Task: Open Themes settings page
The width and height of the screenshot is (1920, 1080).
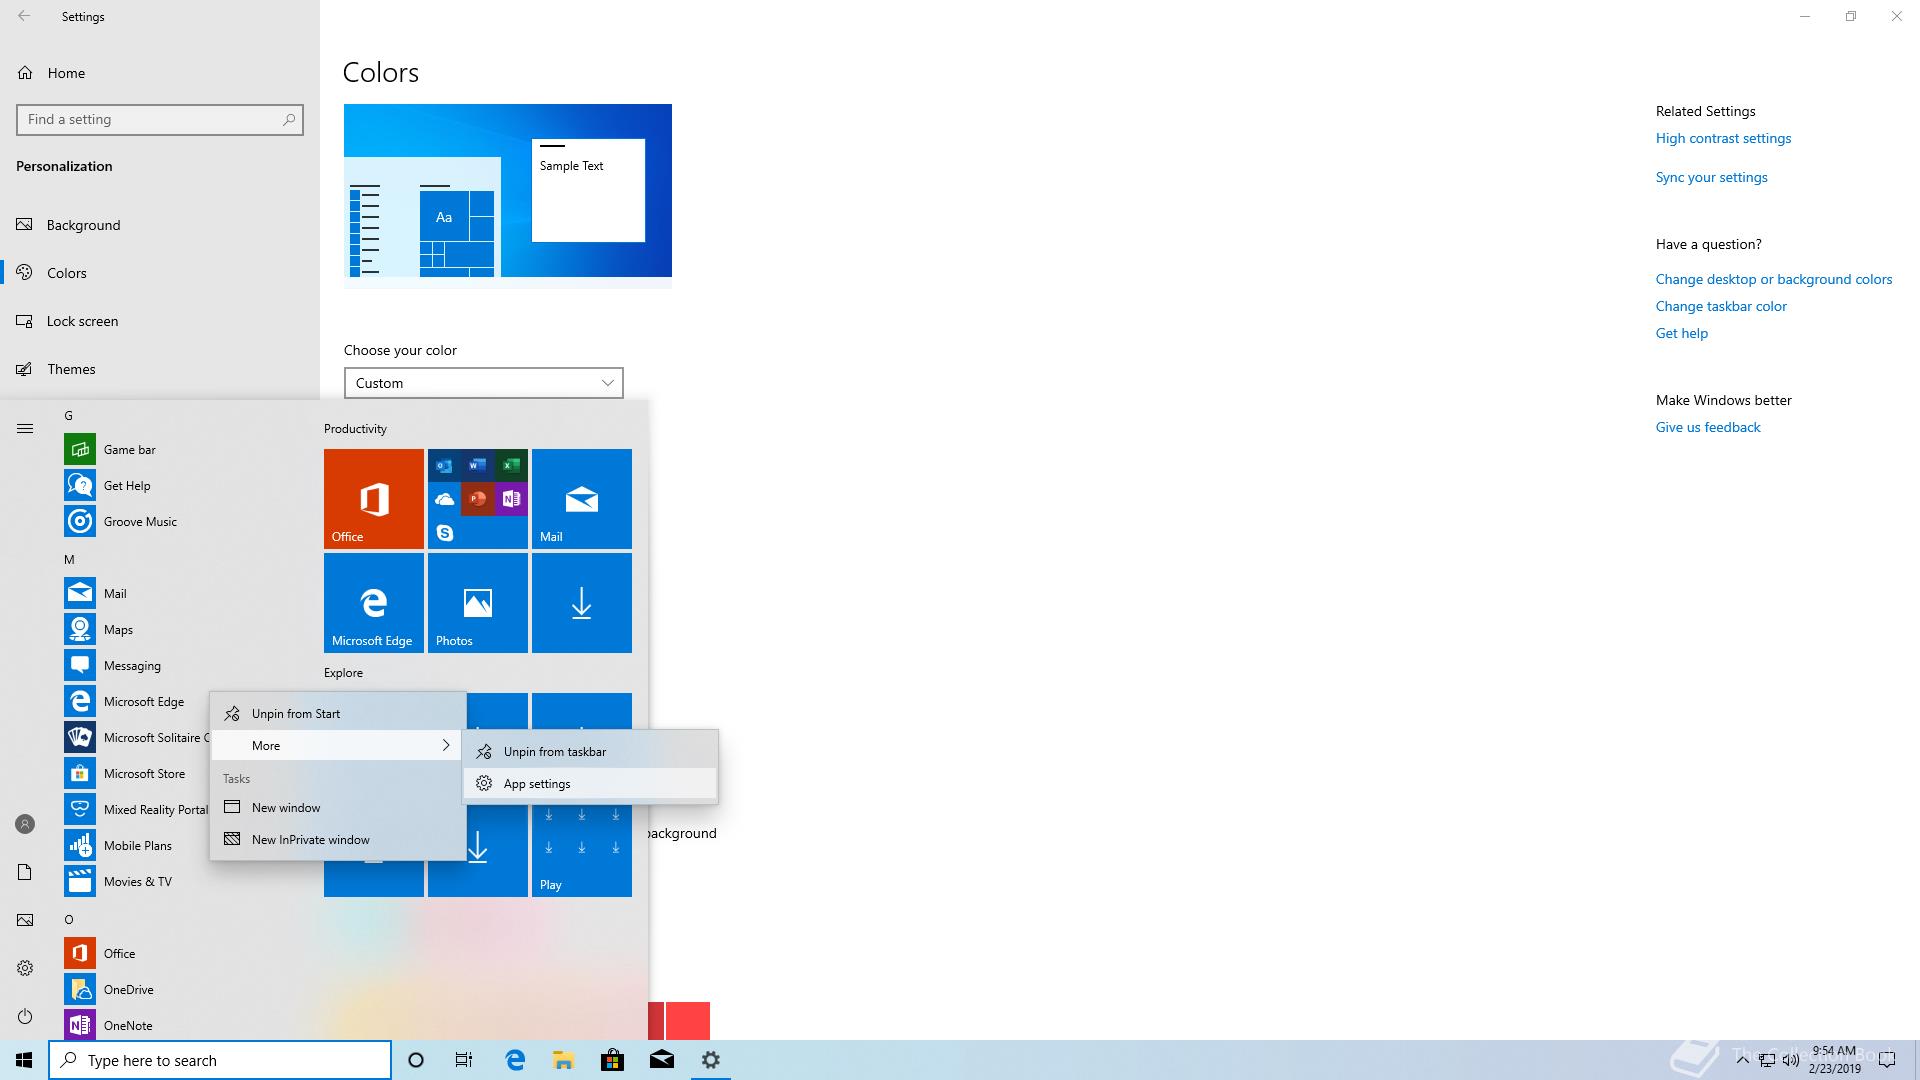Action: 160,369
